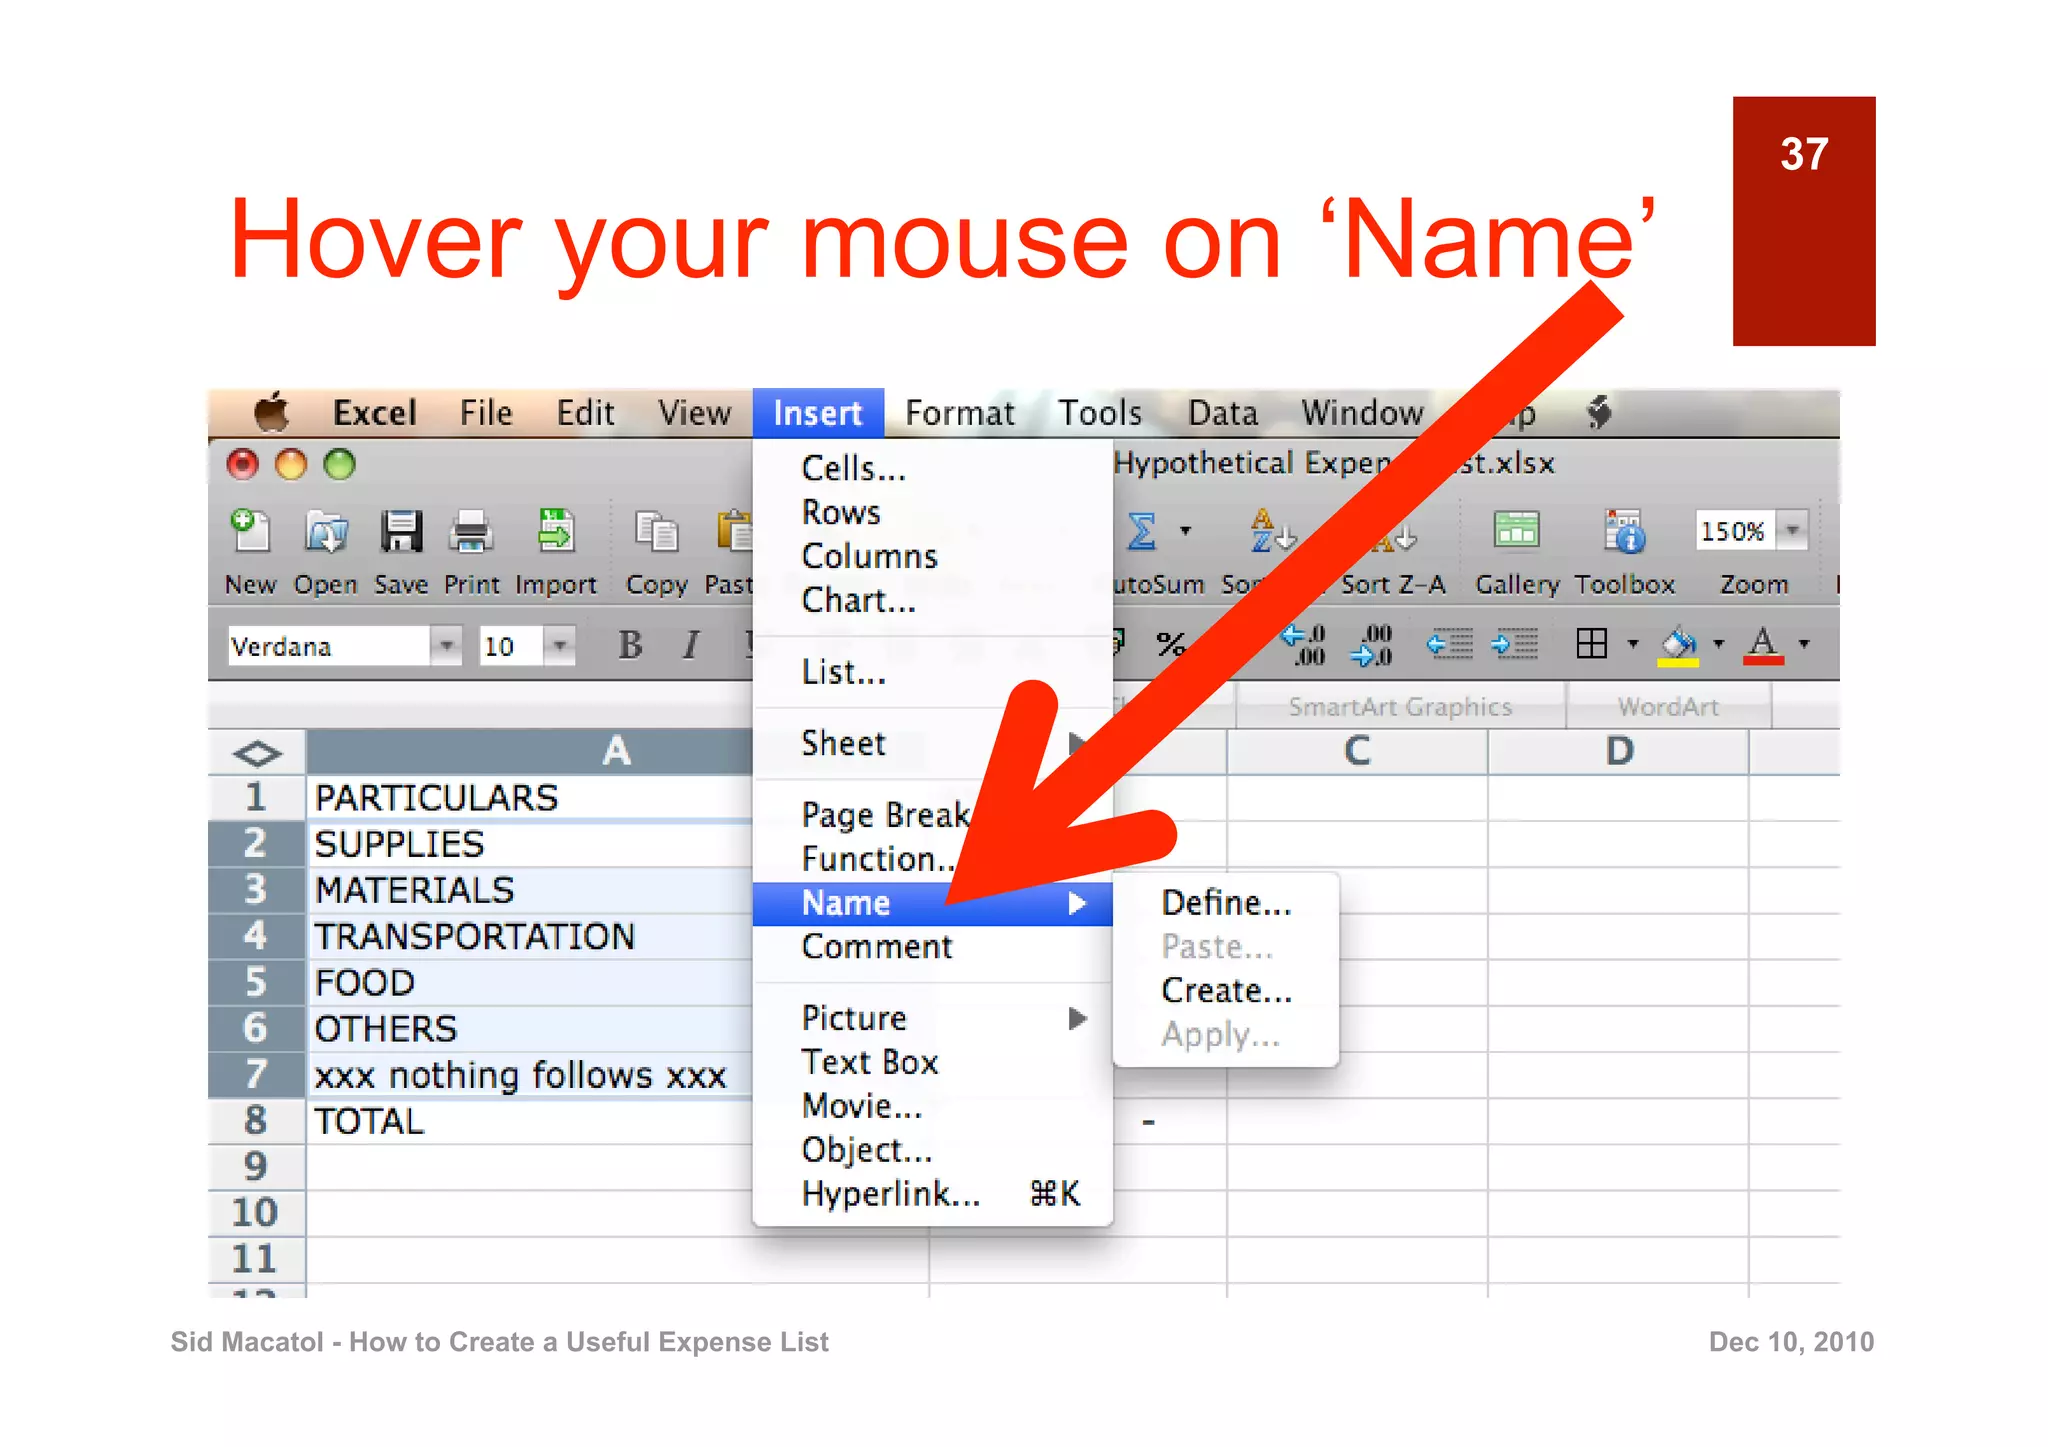Click the increase indent icon
Image resolution: width=2048 pixels, height=1447 pixels.
click(x=1514, y=644)
